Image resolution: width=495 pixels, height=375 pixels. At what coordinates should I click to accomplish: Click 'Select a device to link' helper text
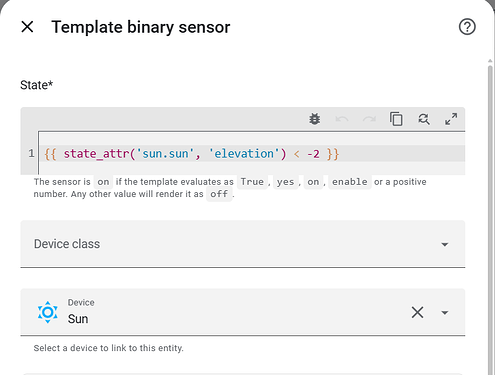click(109, 348)
